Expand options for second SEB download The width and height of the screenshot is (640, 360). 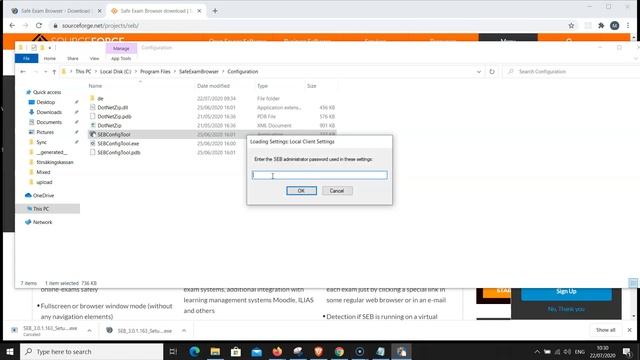[x=184, y=331]
